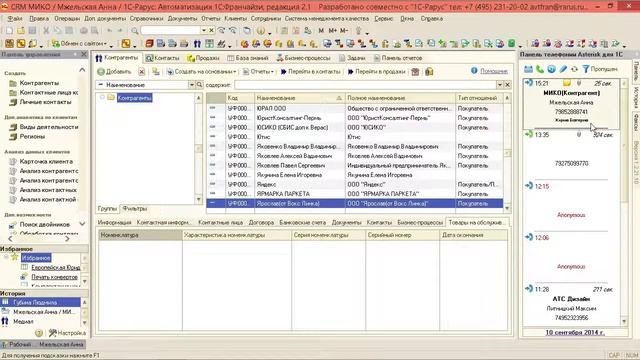The height and width of the screenshot is (360, 640).
Task: Switch to the Задачи tab
Action: (352, 58)
